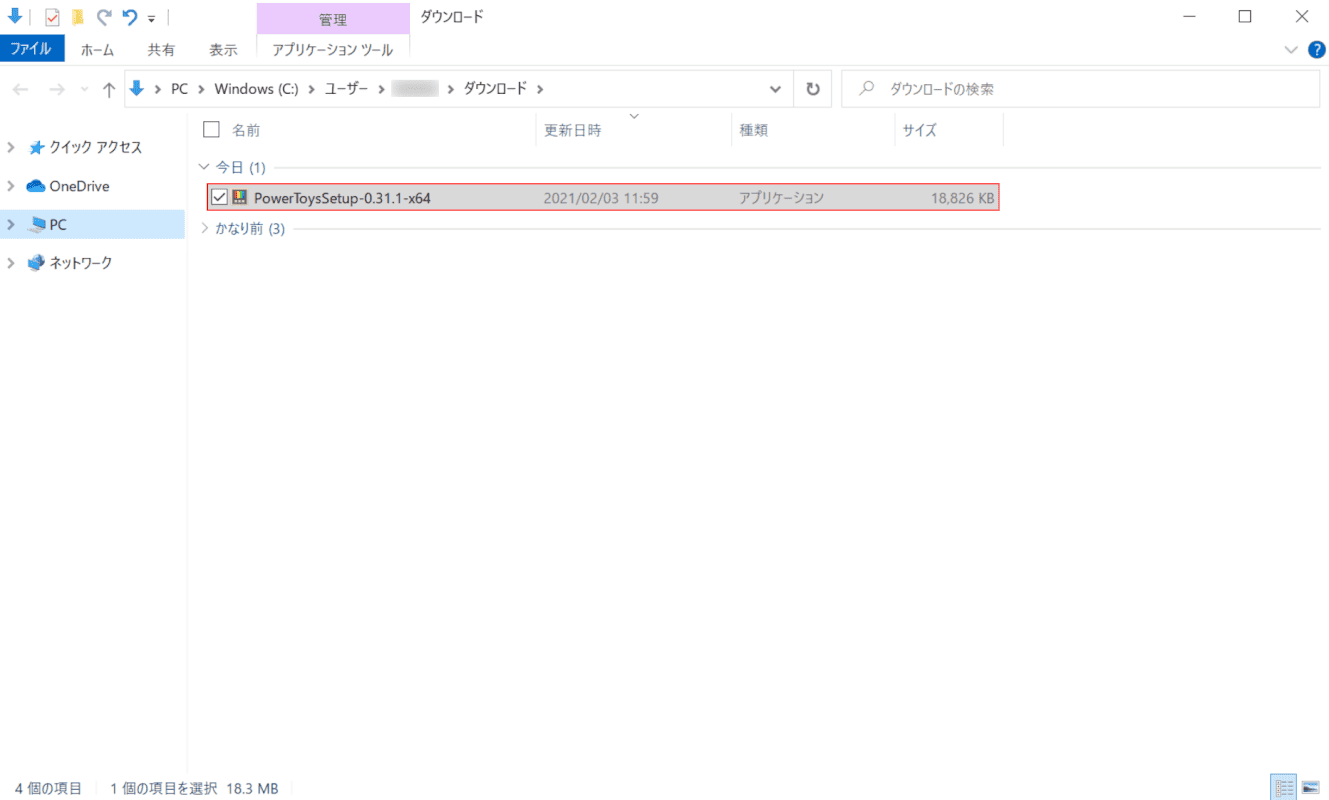Viewport: 1329px width, 800px height.
Task: Expand クイック アクセス in the navigation pane
Action: pyautogui.click(x=11, y=148)
